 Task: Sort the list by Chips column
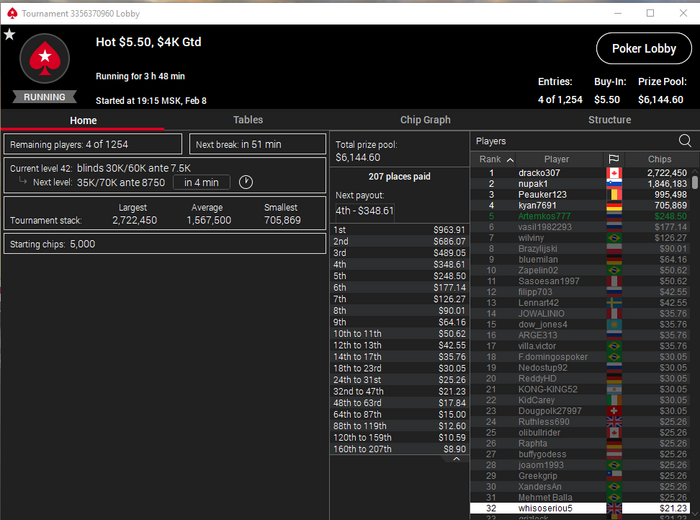659,159
